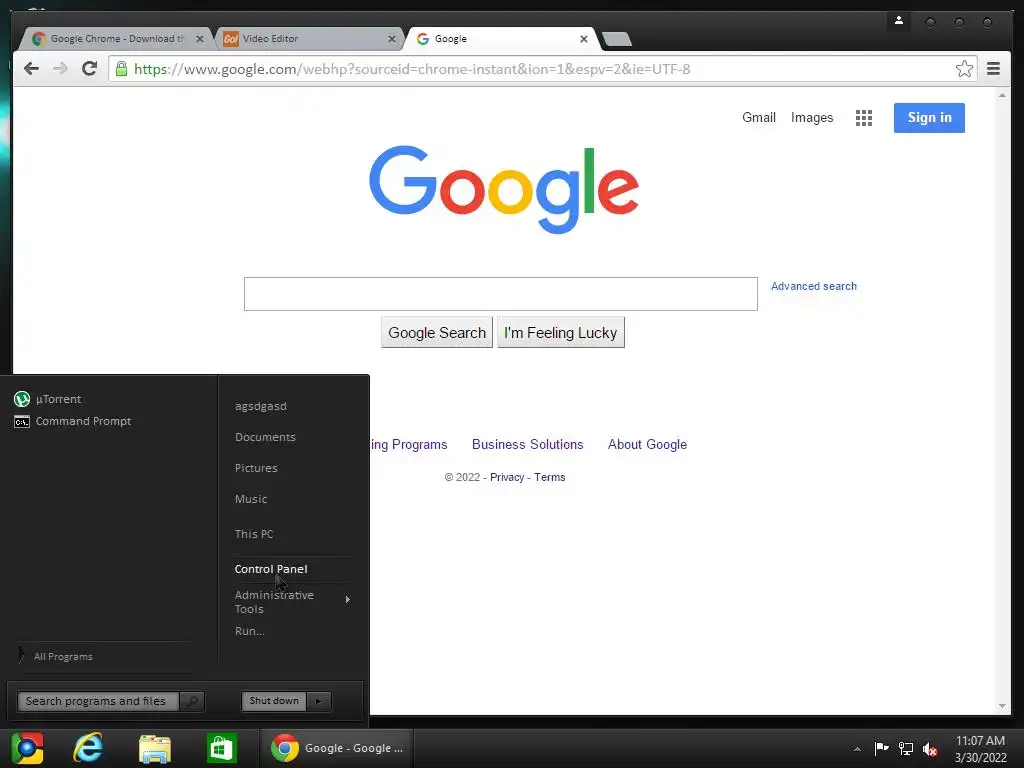Switch to the Google Chrome Download tab
Viewport: 1024px width, 768px height.
coord(116,39)
